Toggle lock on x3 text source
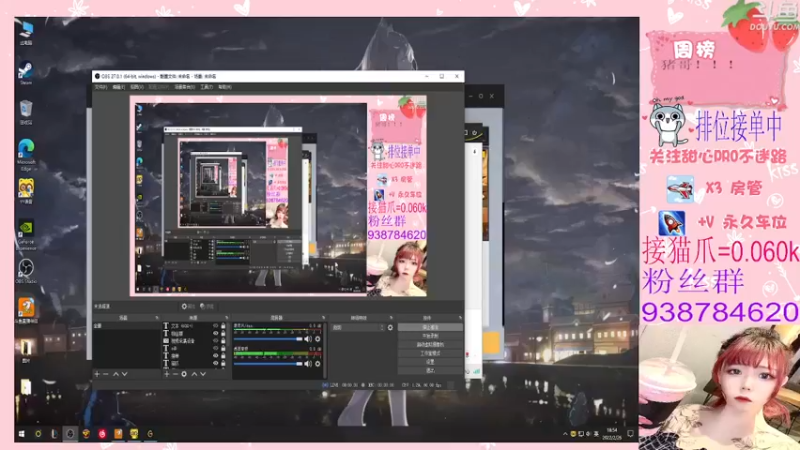Image resolution: width=800 pixels, height=450 pixels. click(x=223, y=348)
